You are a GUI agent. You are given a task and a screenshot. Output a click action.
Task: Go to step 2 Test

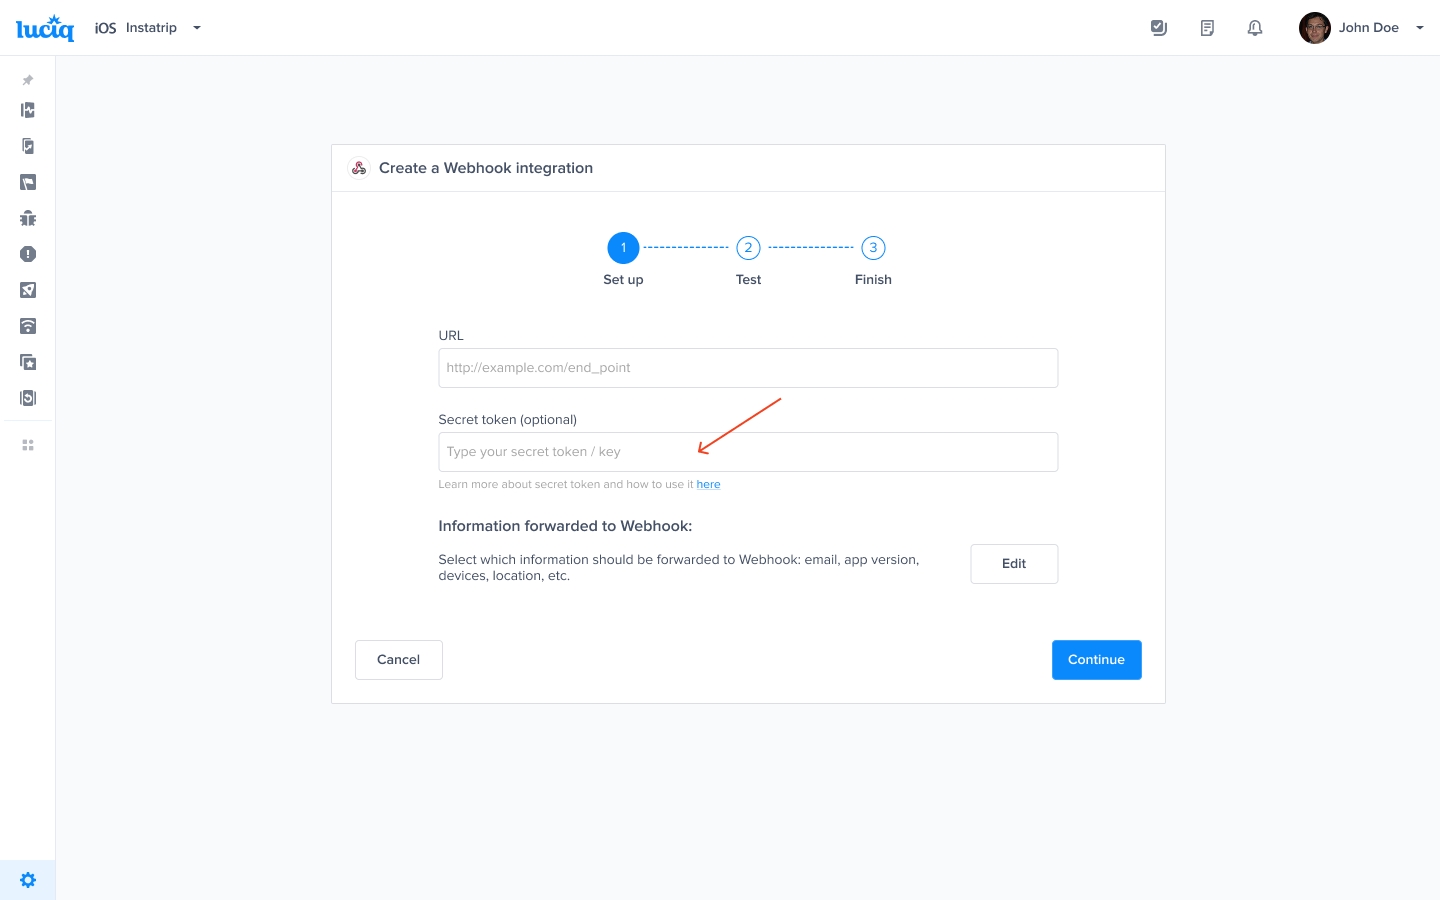point(748,248)
